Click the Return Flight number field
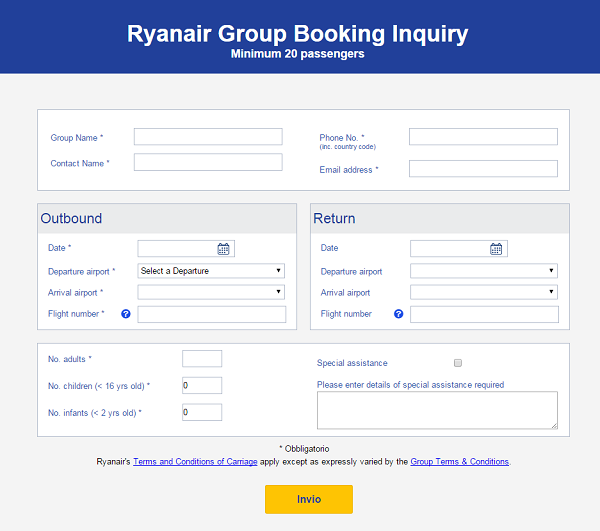This screenshot has height=531, width=600. click(484, 314)
